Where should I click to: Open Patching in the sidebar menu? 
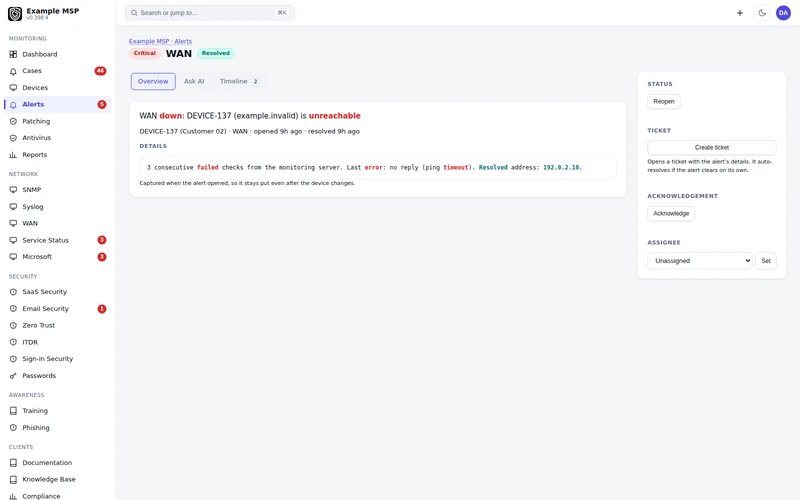[x=58, y=121]
